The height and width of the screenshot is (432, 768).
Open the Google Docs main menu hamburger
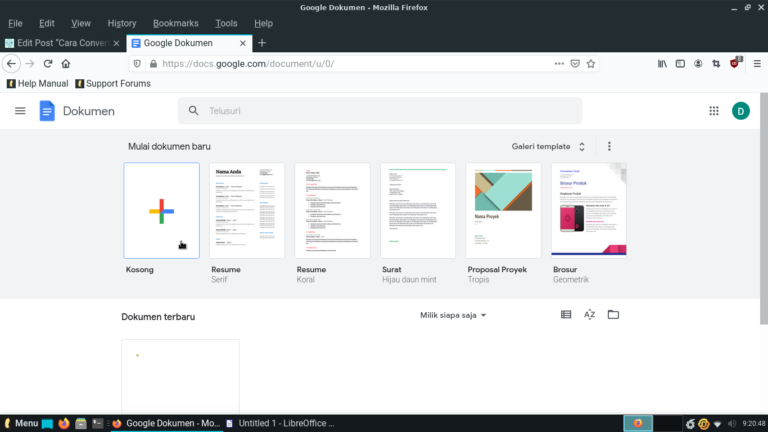coord(20,111)
